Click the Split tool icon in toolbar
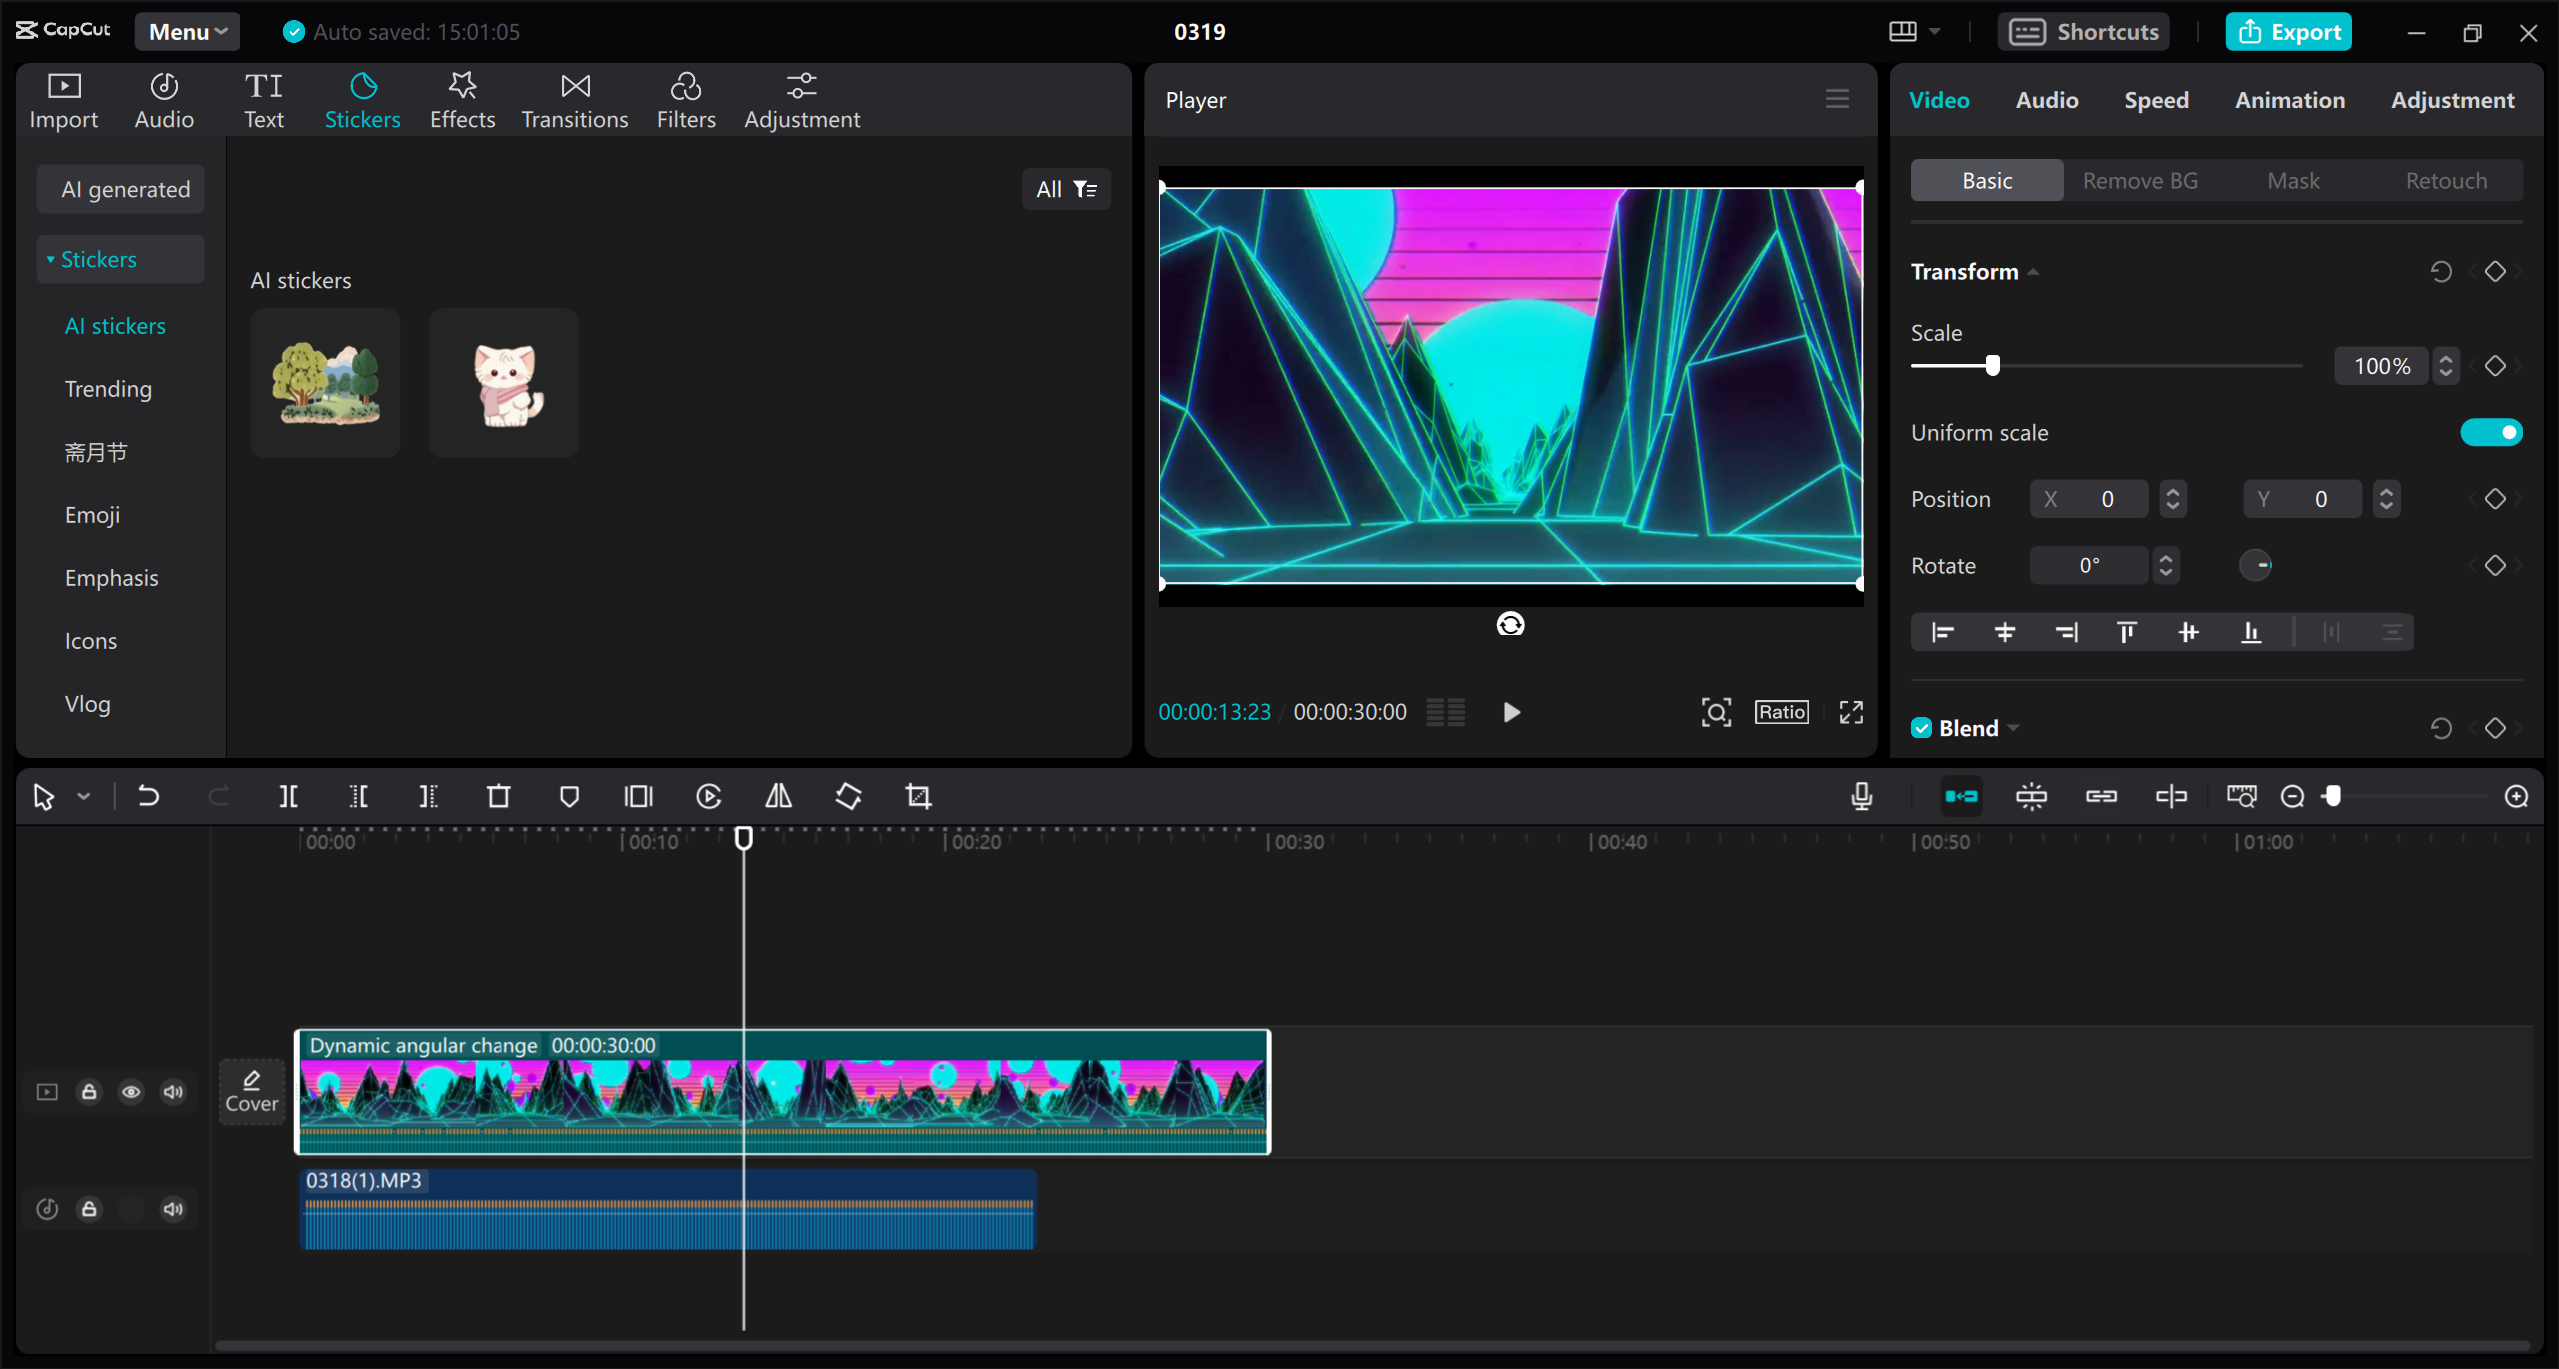Viewport: 2559px width, 1369px height. click(x=288, y=795)
